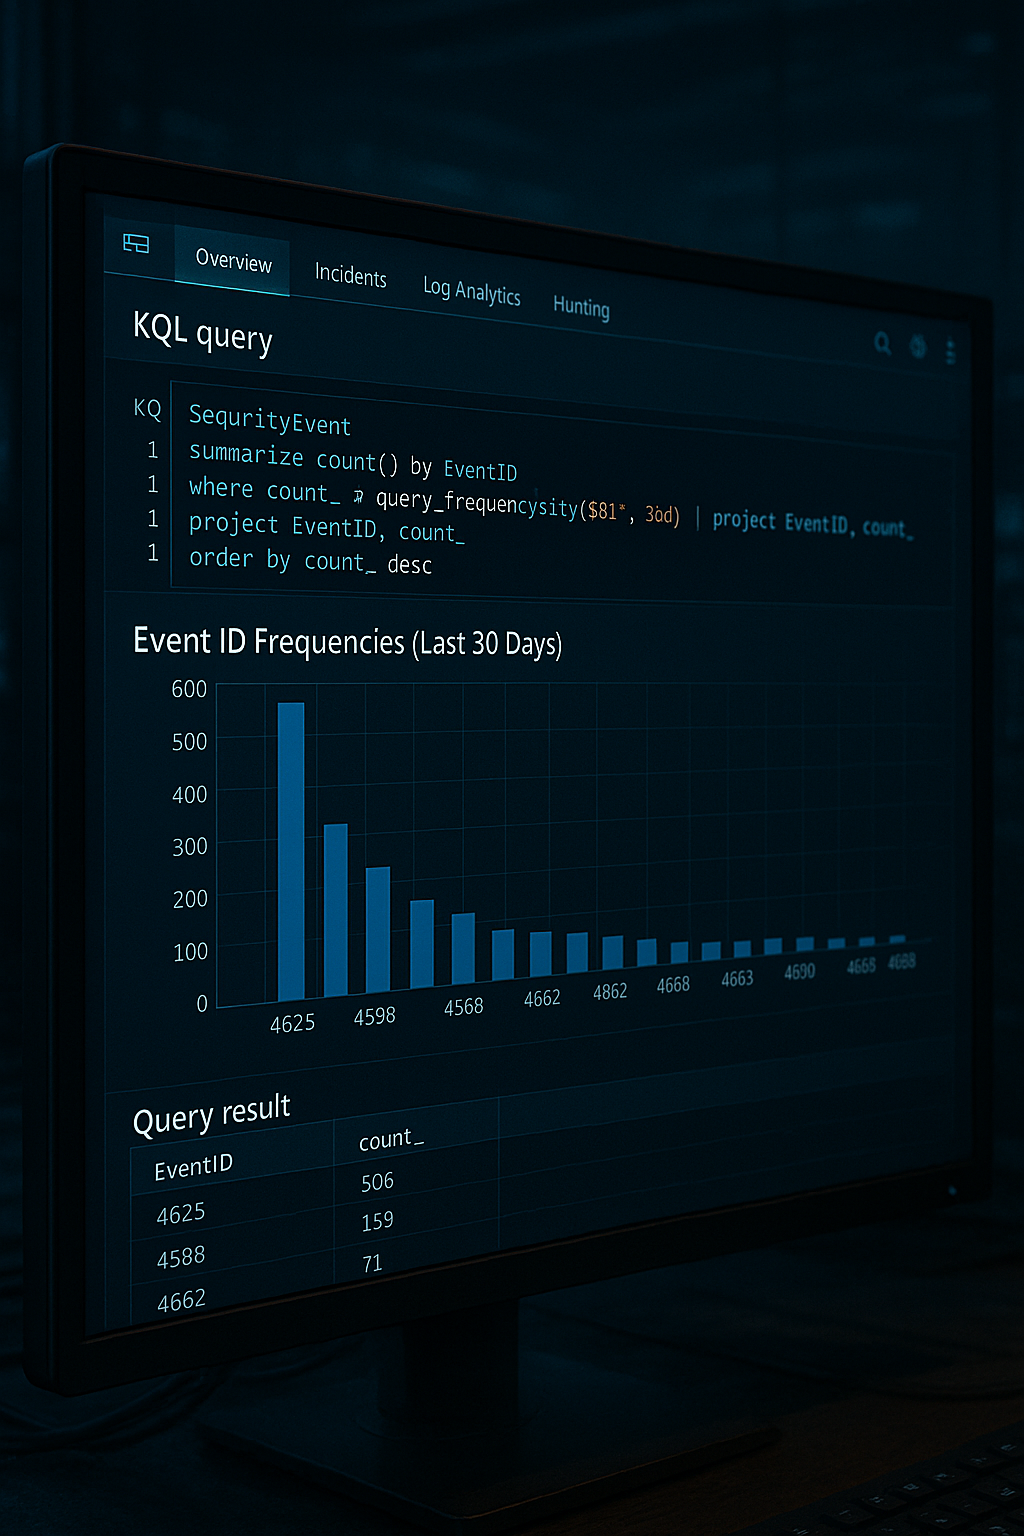
Task: Select the chart bar above label 4598
Action: pos(377,930)
